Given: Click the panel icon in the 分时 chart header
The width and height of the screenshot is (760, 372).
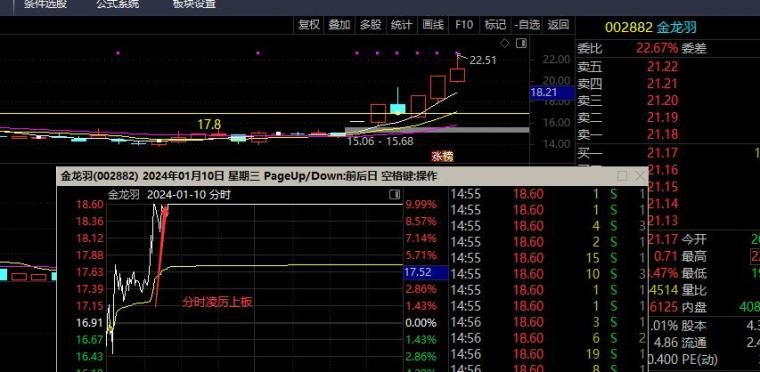Looking at the screenshot, I should (x=395, y=195).
